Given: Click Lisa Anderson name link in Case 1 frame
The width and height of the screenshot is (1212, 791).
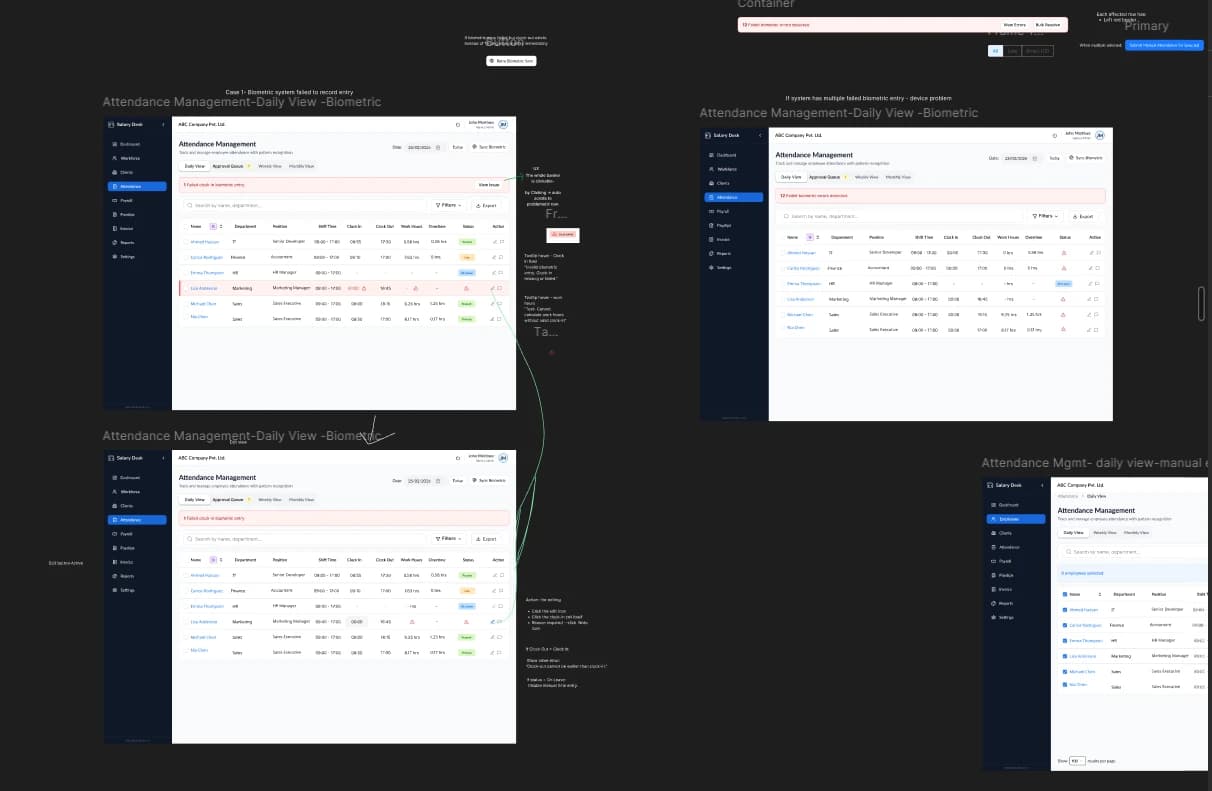Looking at the screenshot, I should click(x=204, y=288).
